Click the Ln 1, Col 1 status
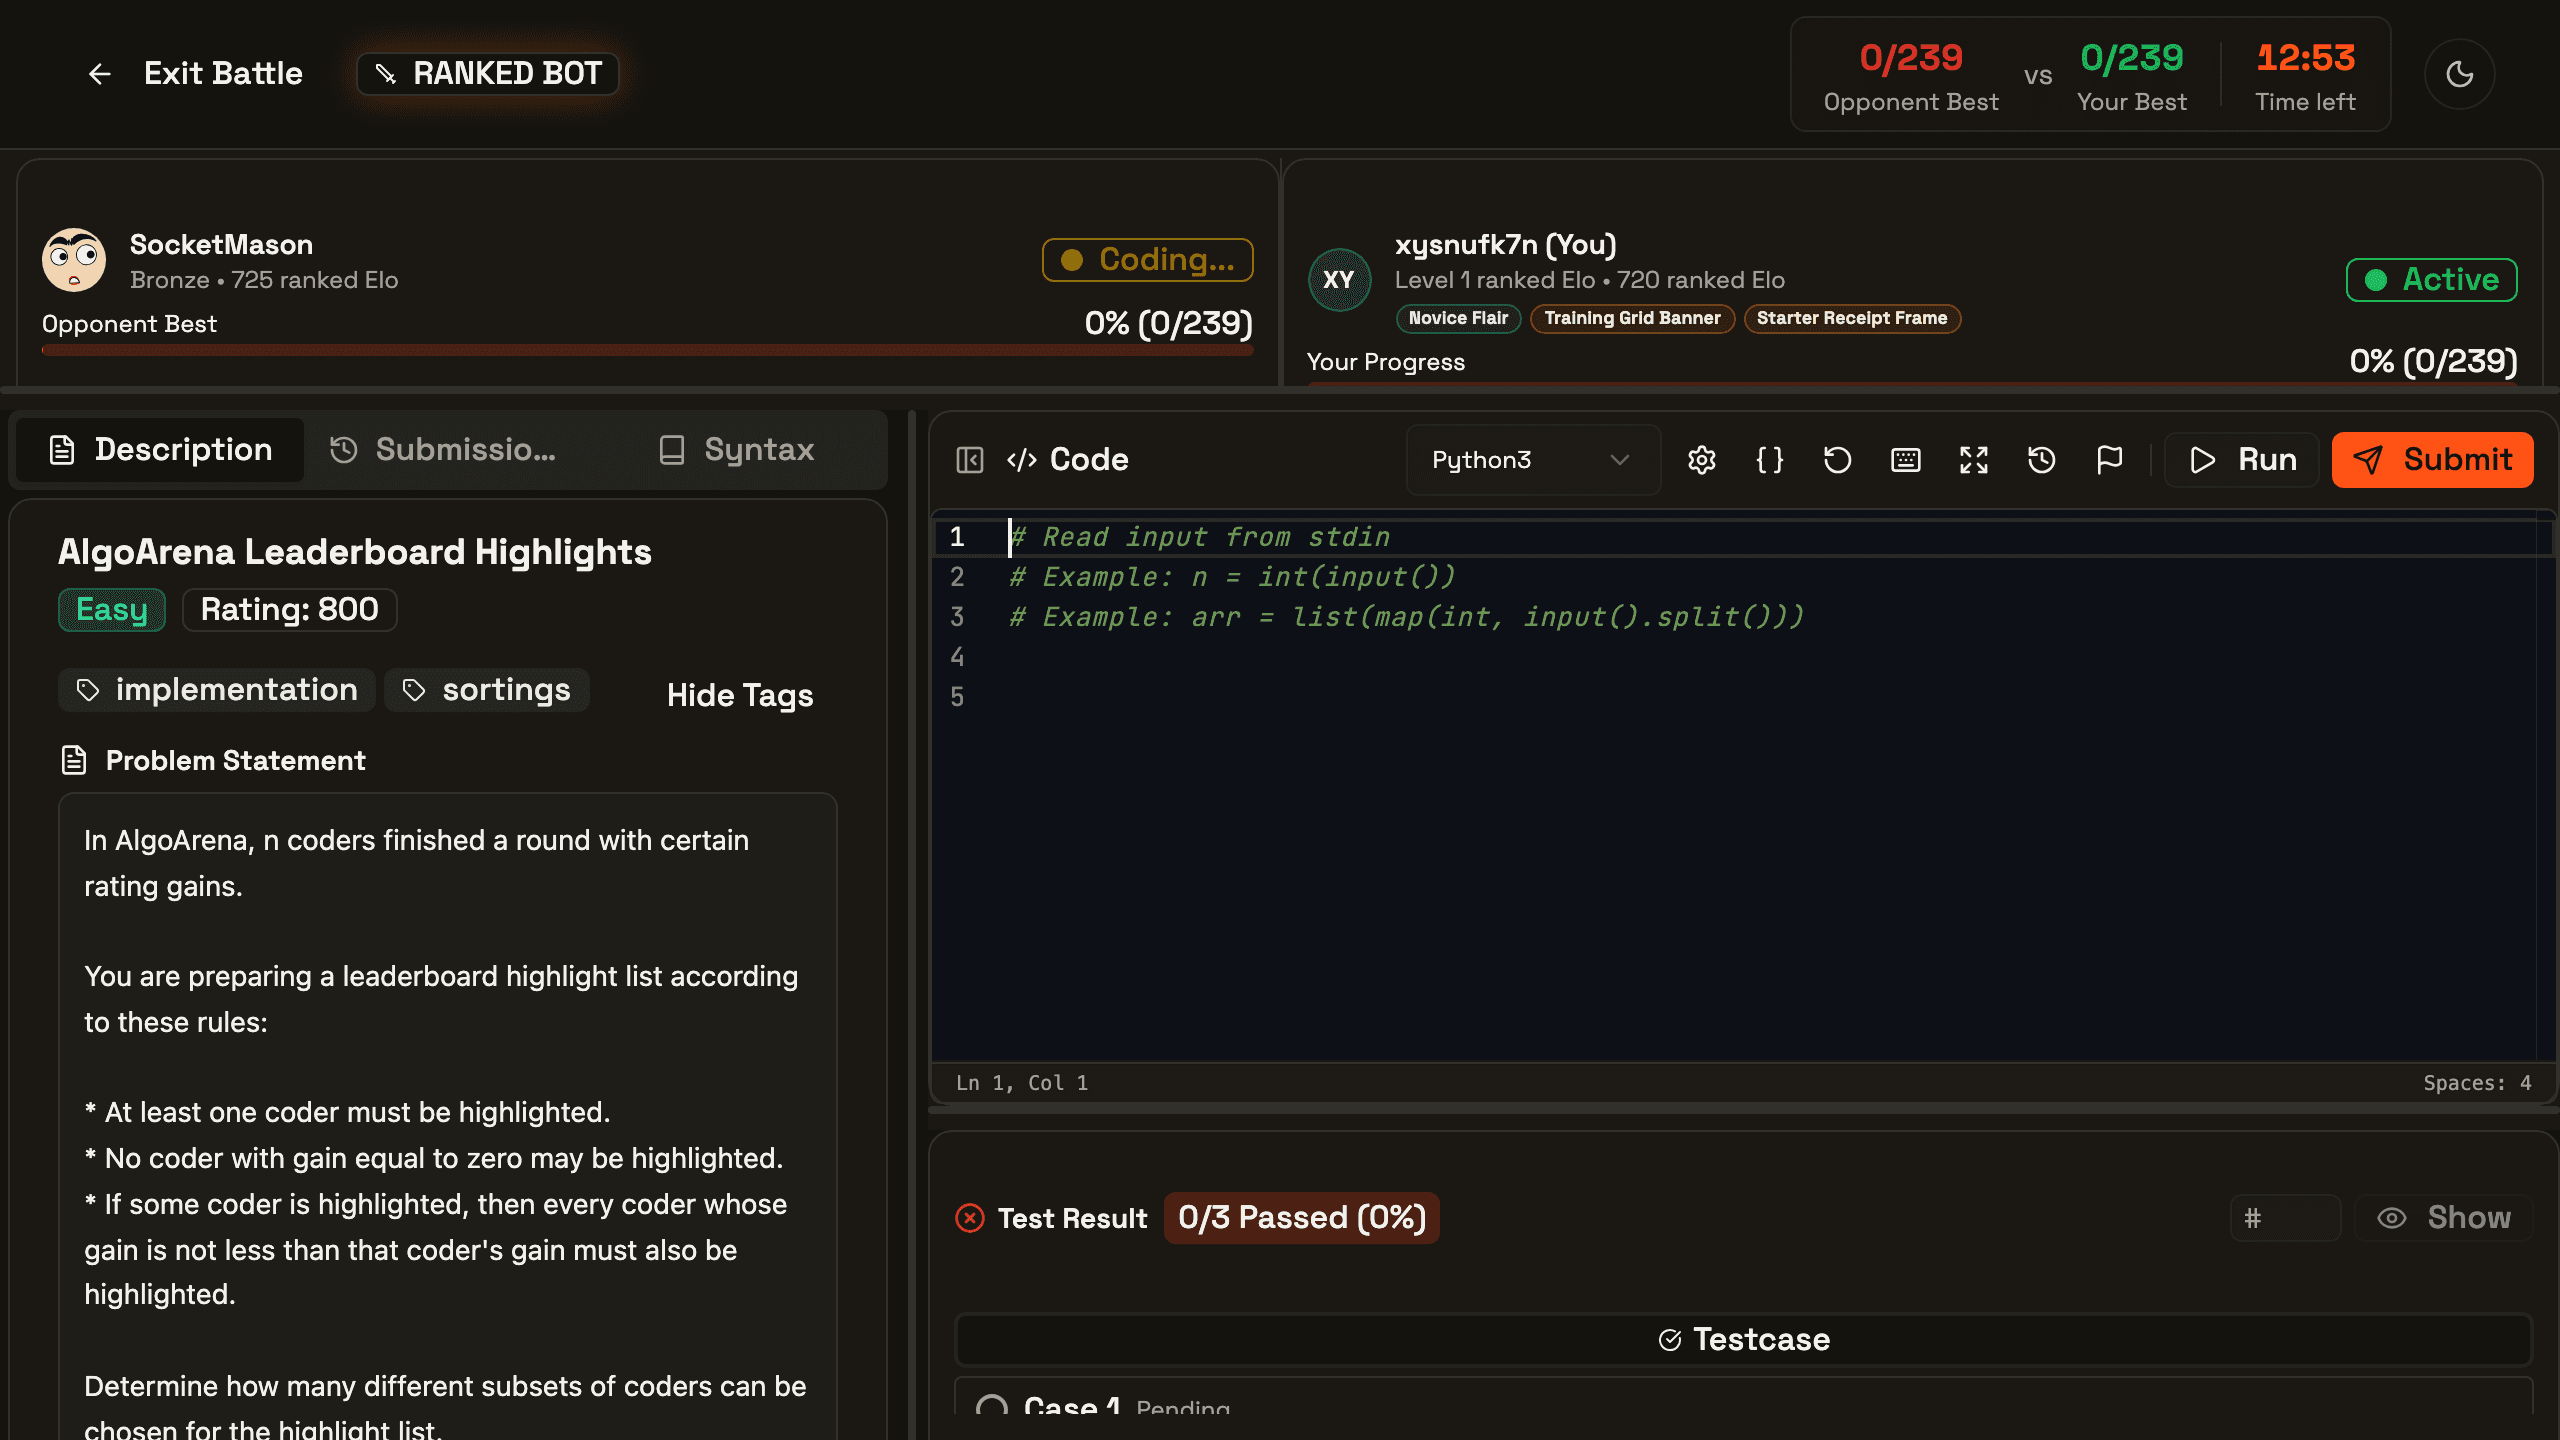 point(1021,1083)
